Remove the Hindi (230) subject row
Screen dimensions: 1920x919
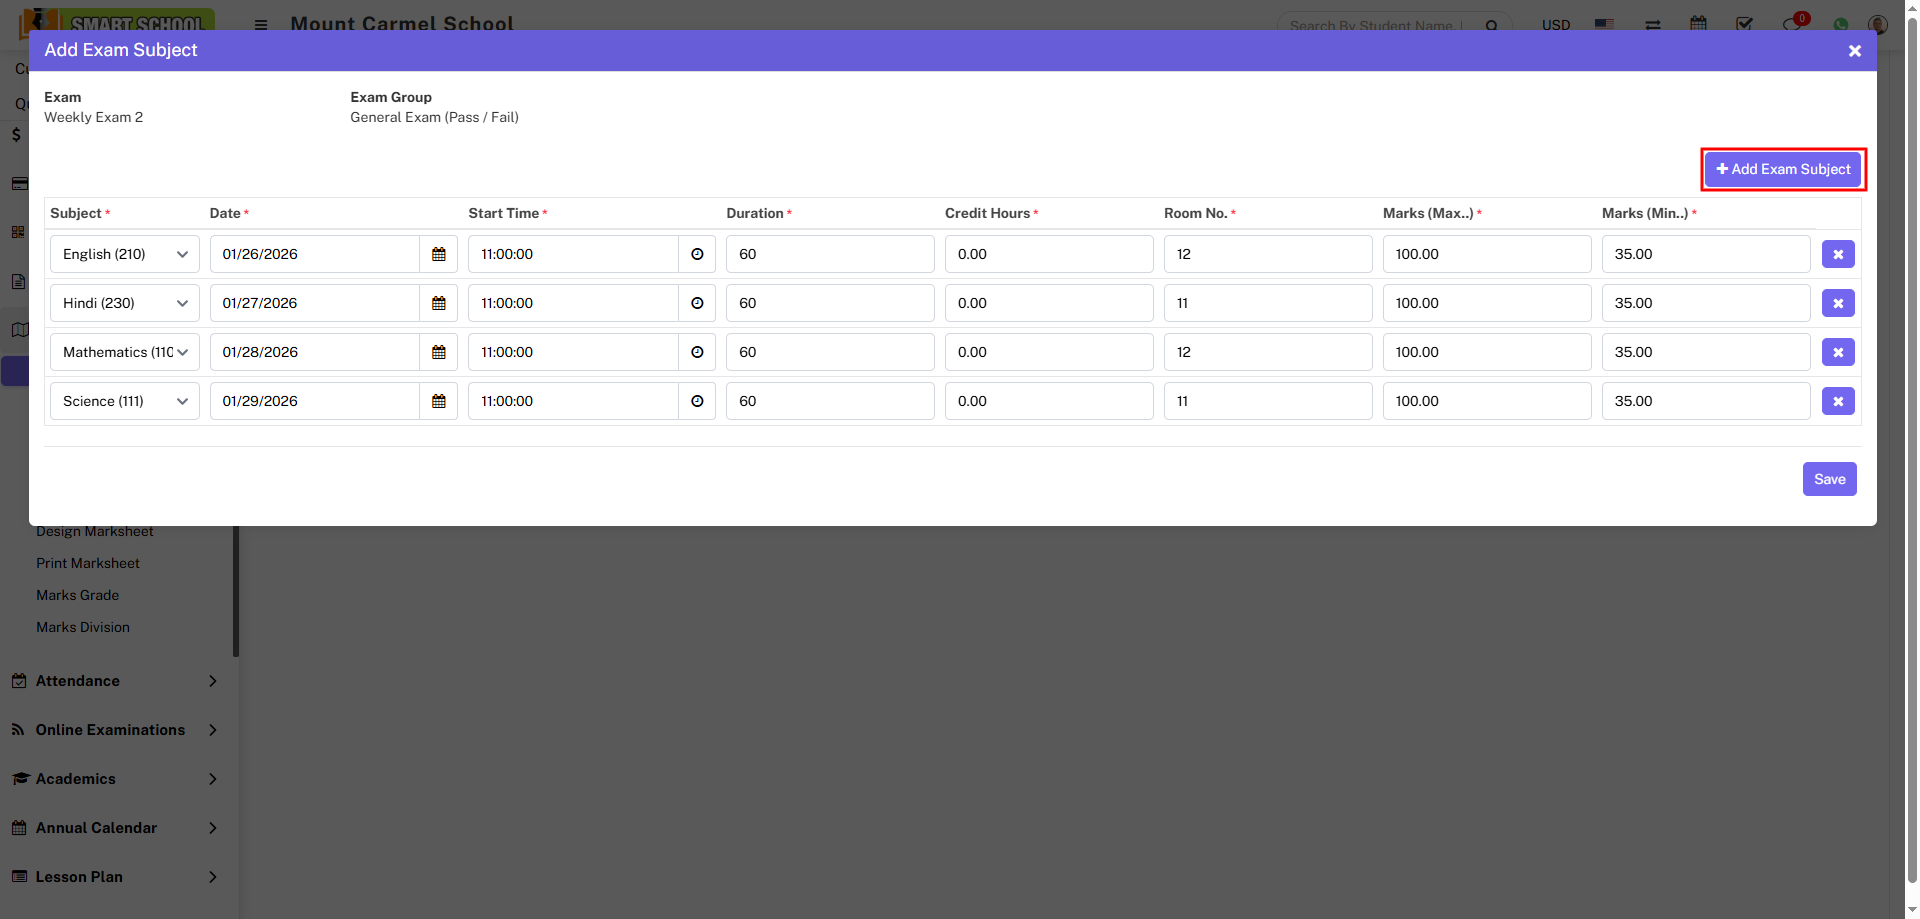tap(1838, 303)
